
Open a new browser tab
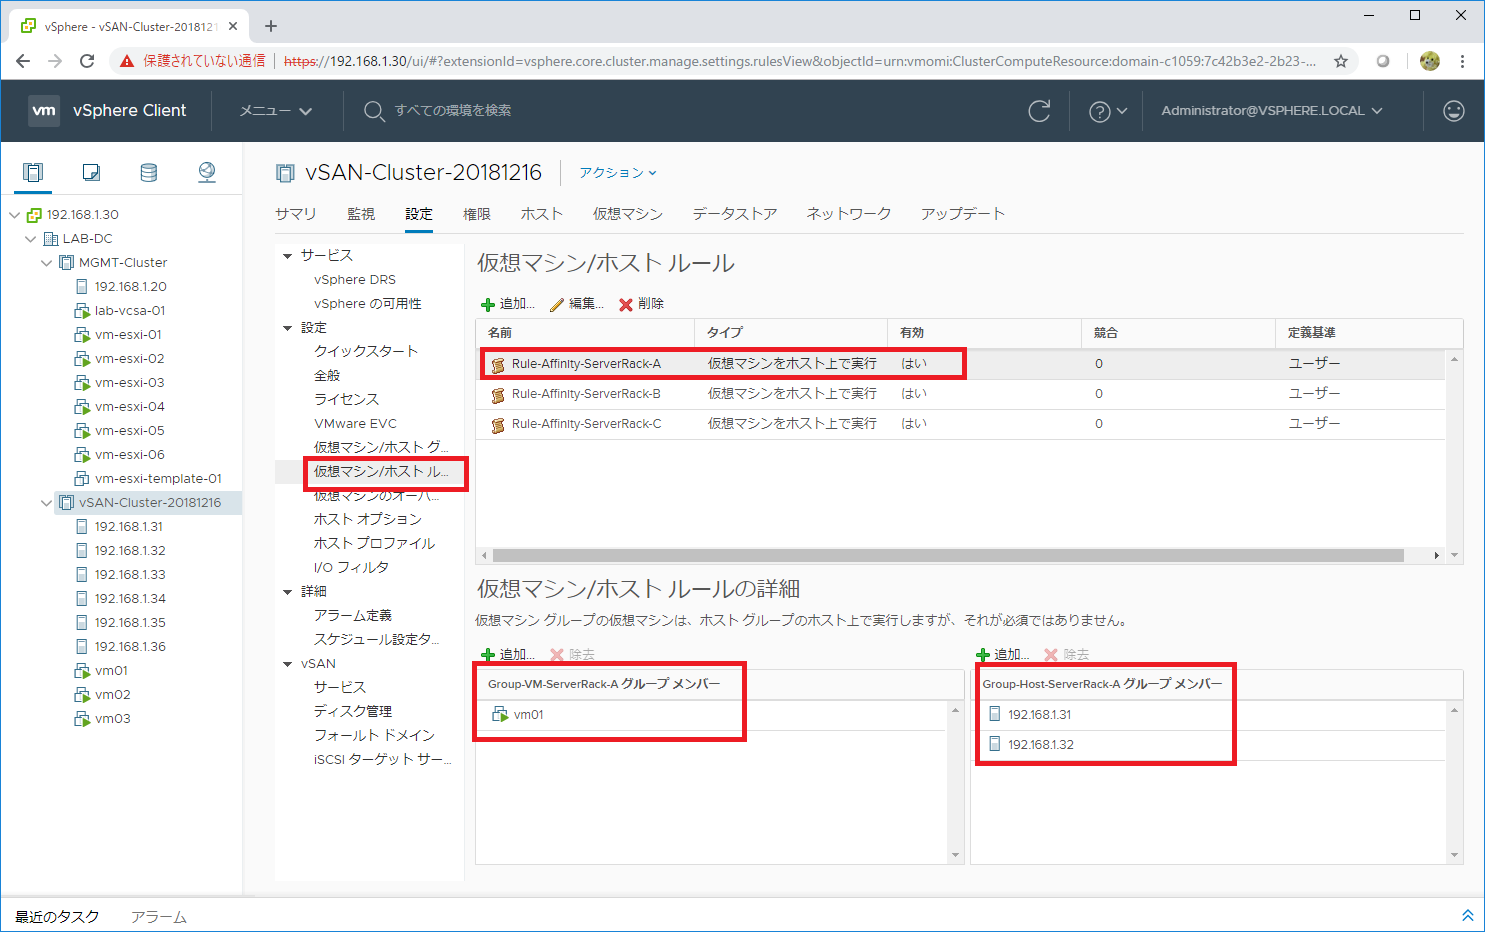click(271, 26)
